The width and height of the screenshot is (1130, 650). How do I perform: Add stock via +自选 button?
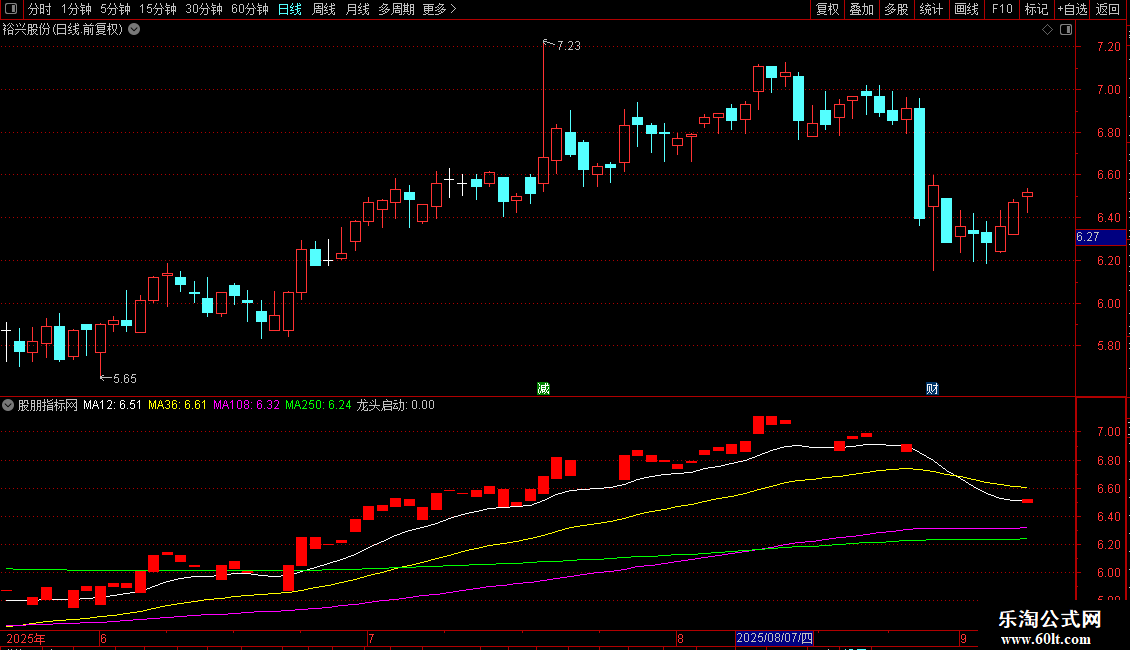[1072, 9]
